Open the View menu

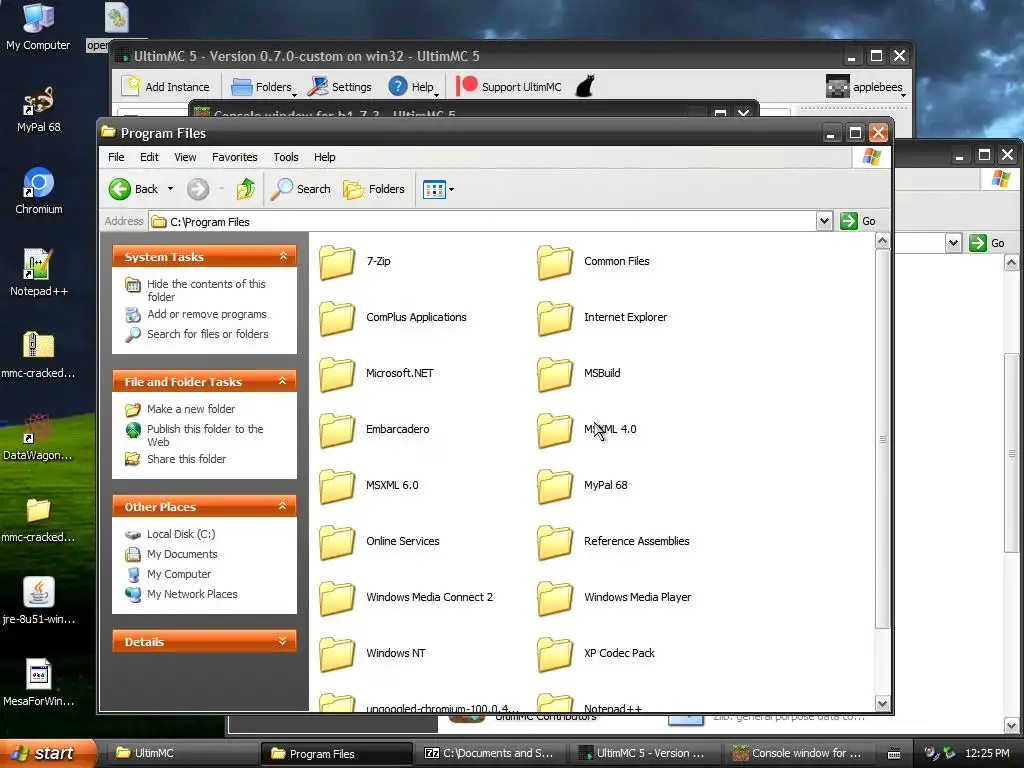tap(185, 157)
